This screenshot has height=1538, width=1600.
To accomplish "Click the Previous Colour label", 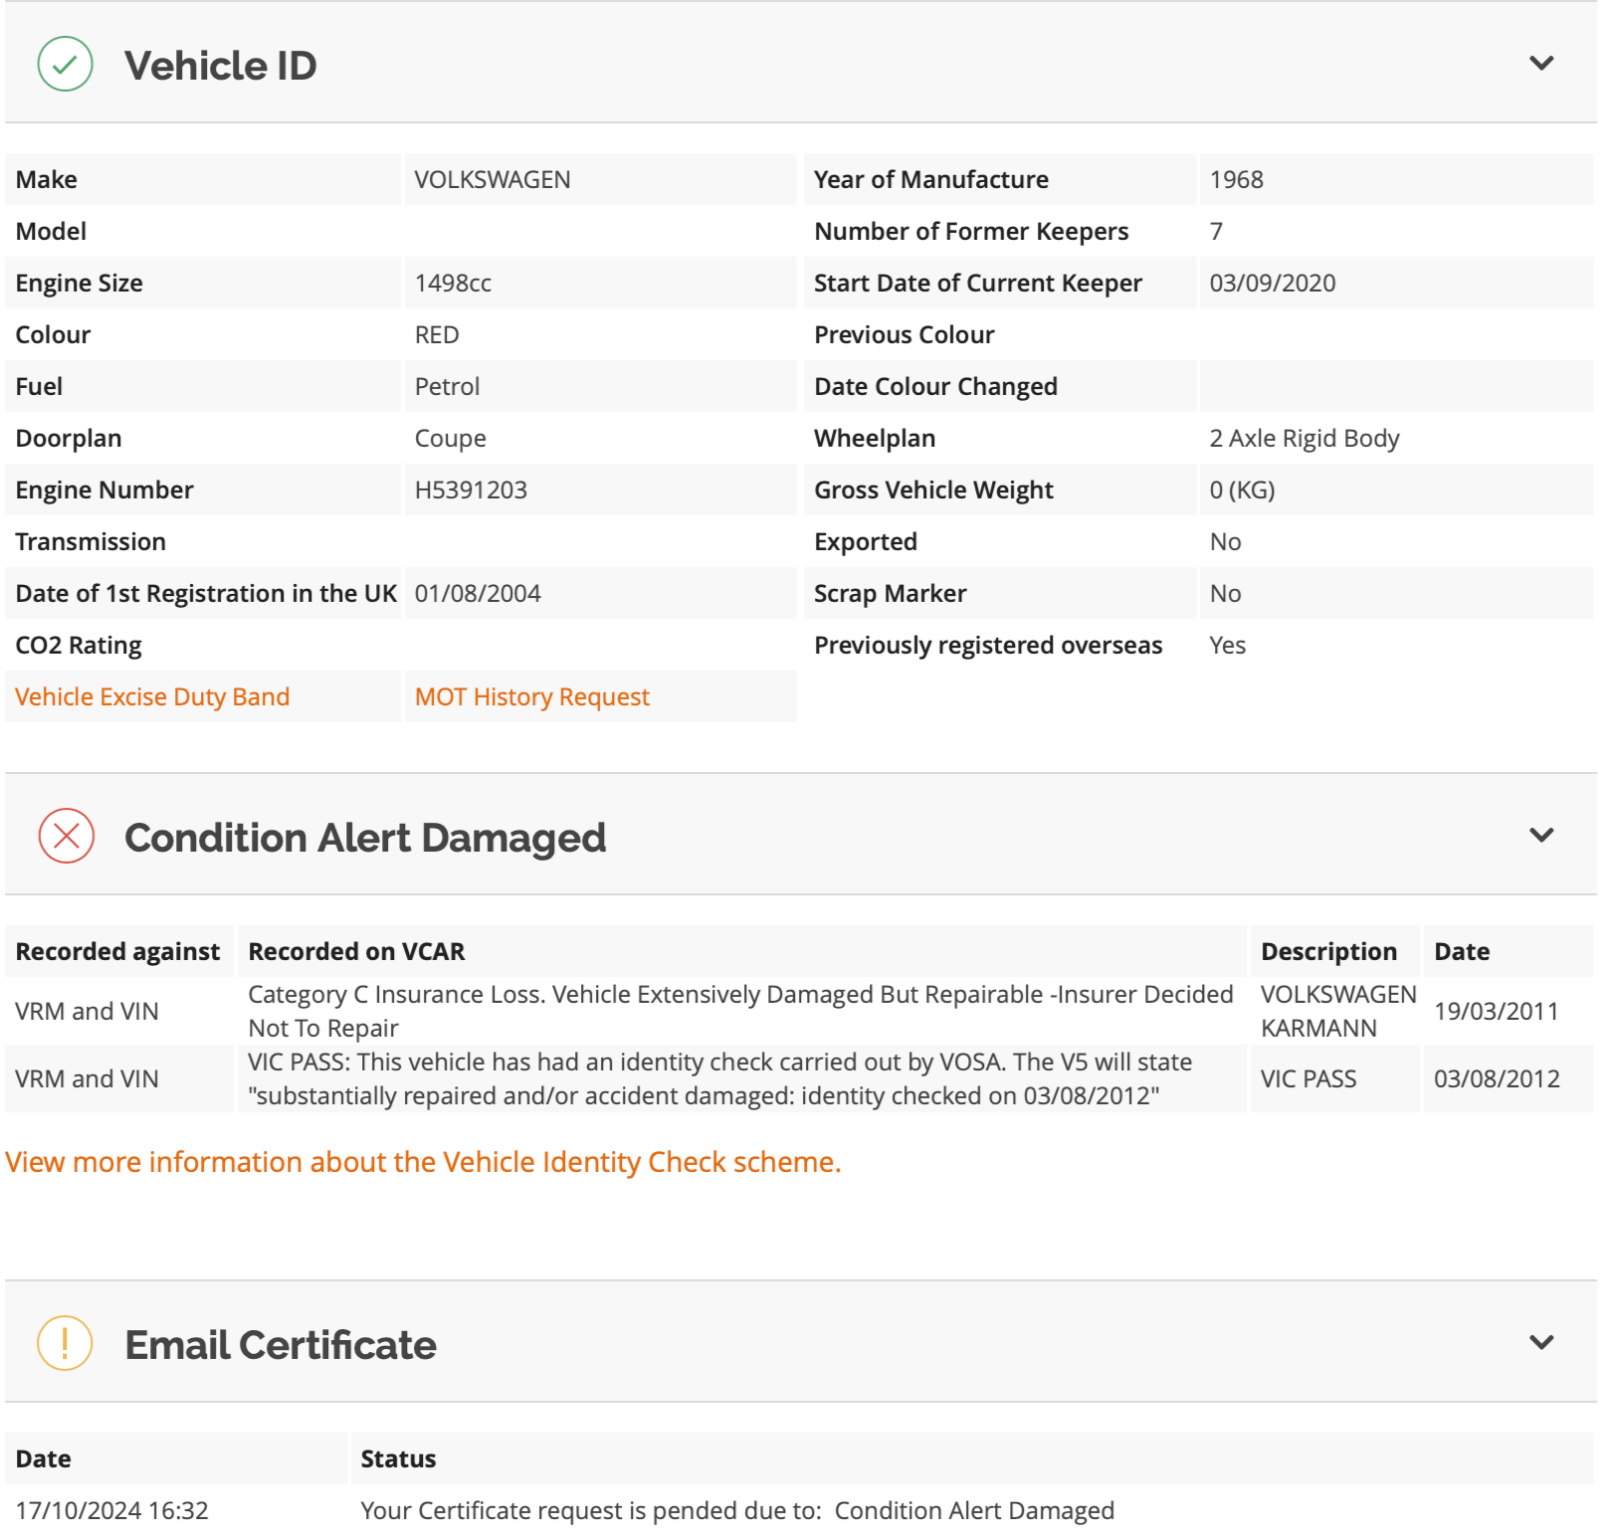I will pos(904,335).
